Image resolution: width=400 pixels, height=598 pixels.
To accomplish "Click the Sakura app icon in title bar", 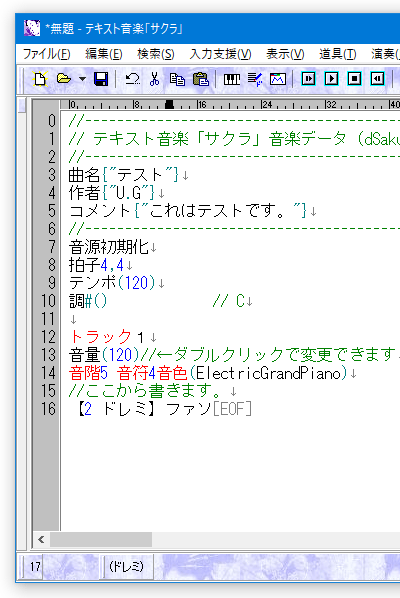I will pos(32,28).
